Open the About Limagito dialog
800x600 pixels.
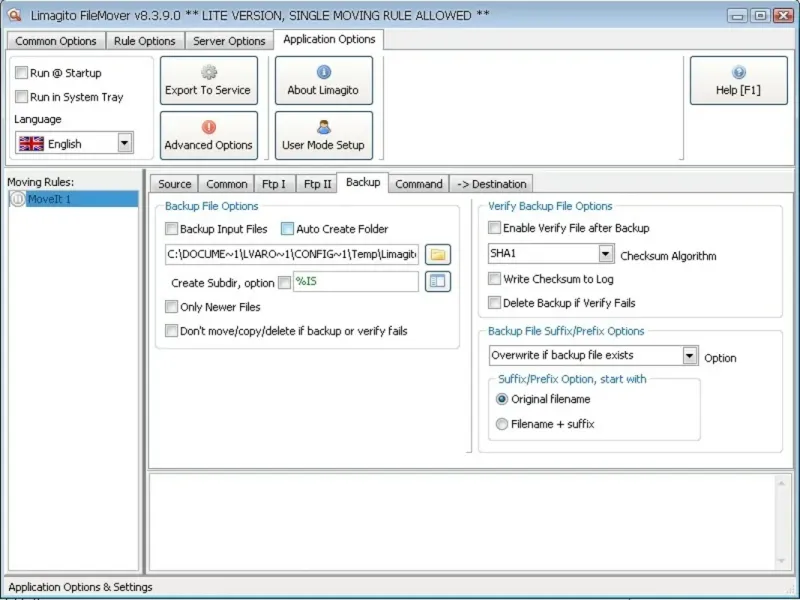[323, 81]
